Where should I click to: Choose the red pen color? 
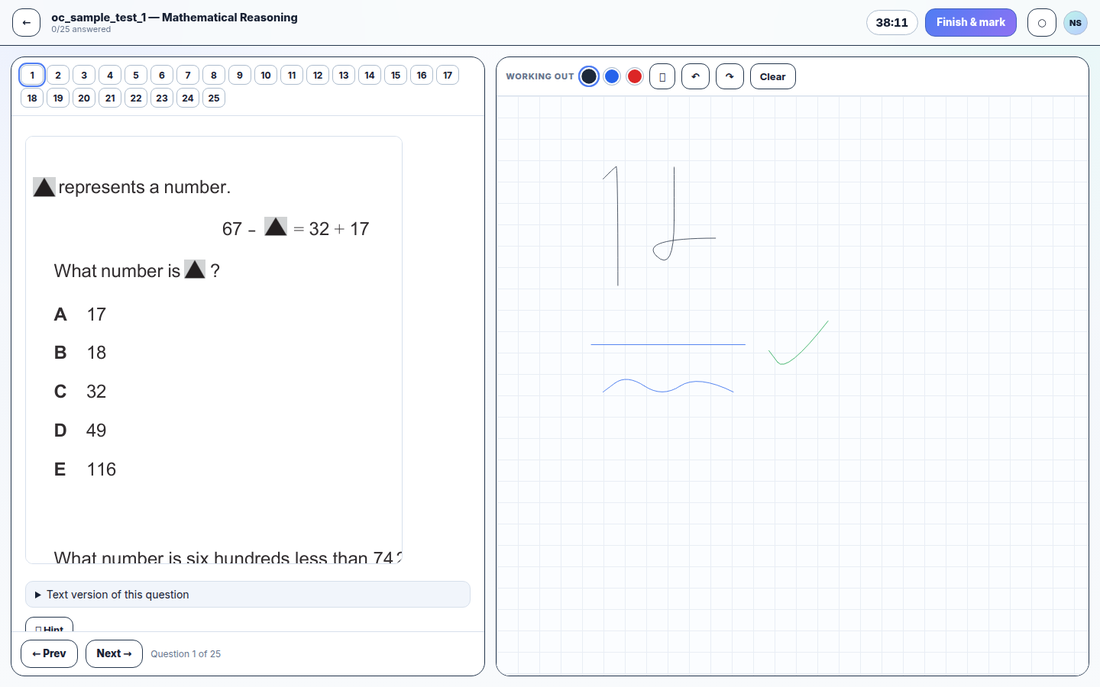(x=635, y=76)
